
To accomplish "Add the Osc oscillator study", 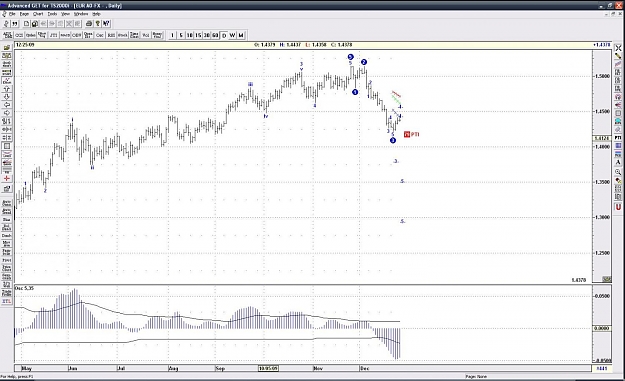I will [100, 35].
